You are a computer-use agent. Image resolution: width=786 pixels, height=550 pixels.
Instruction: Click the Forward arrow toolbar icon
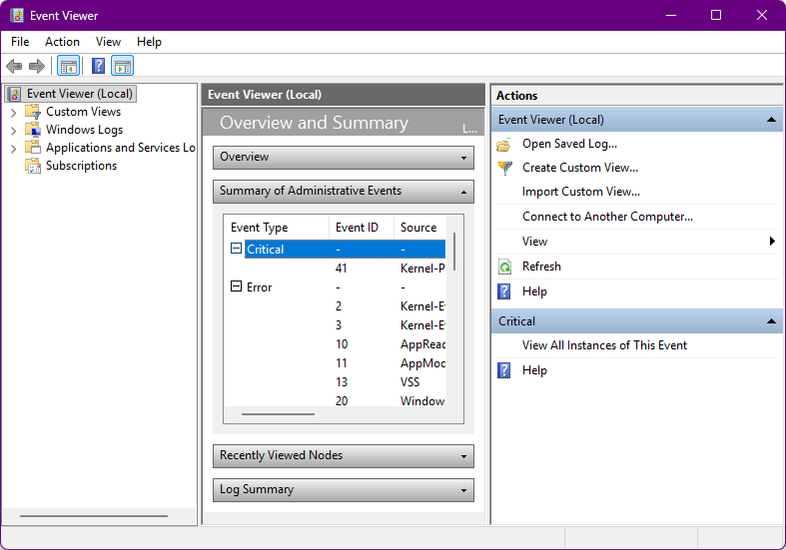[37, 66]
